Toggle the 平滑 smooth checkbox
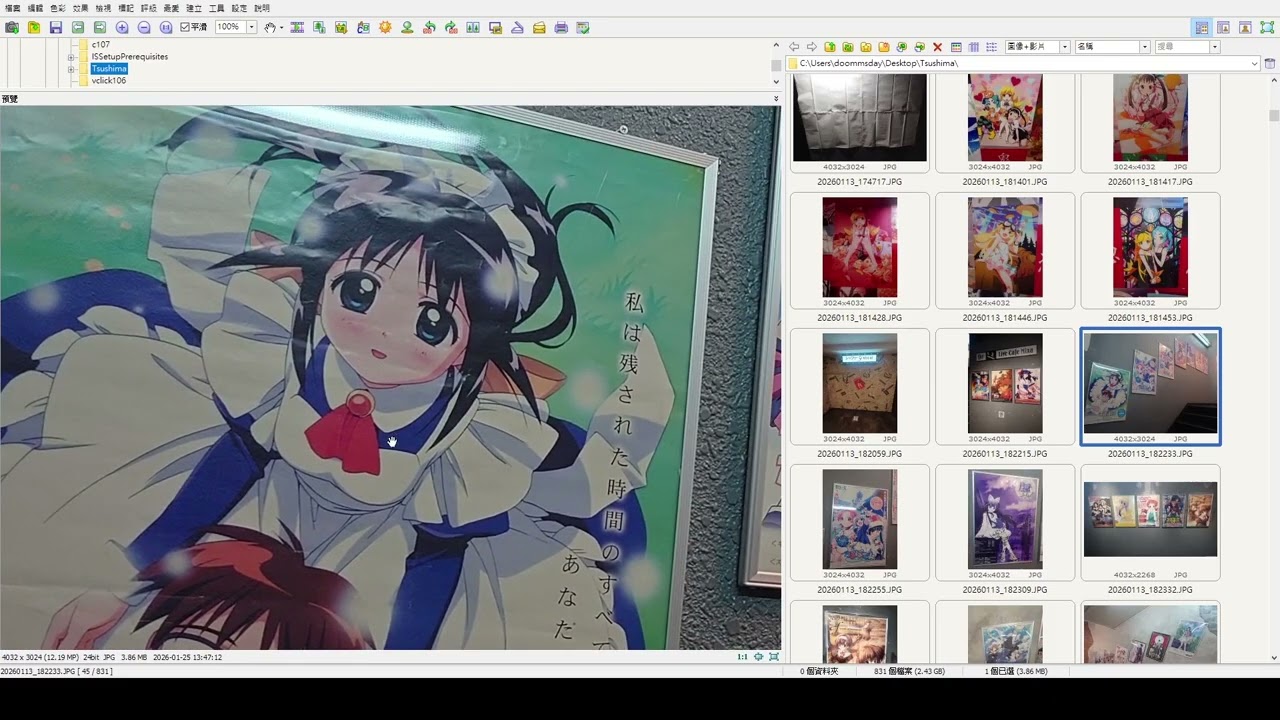 click(193, 27)
